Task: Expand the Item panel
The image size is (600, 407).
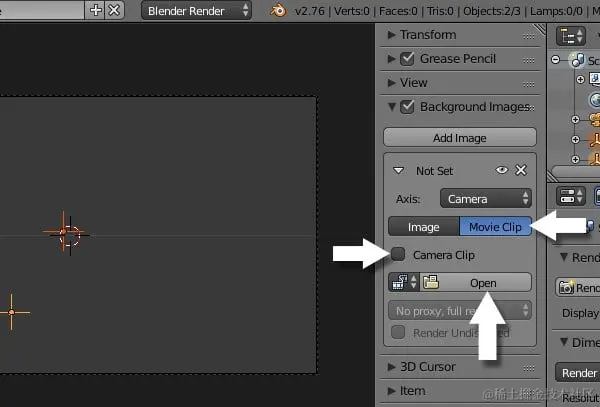Action: coord(391,391)
